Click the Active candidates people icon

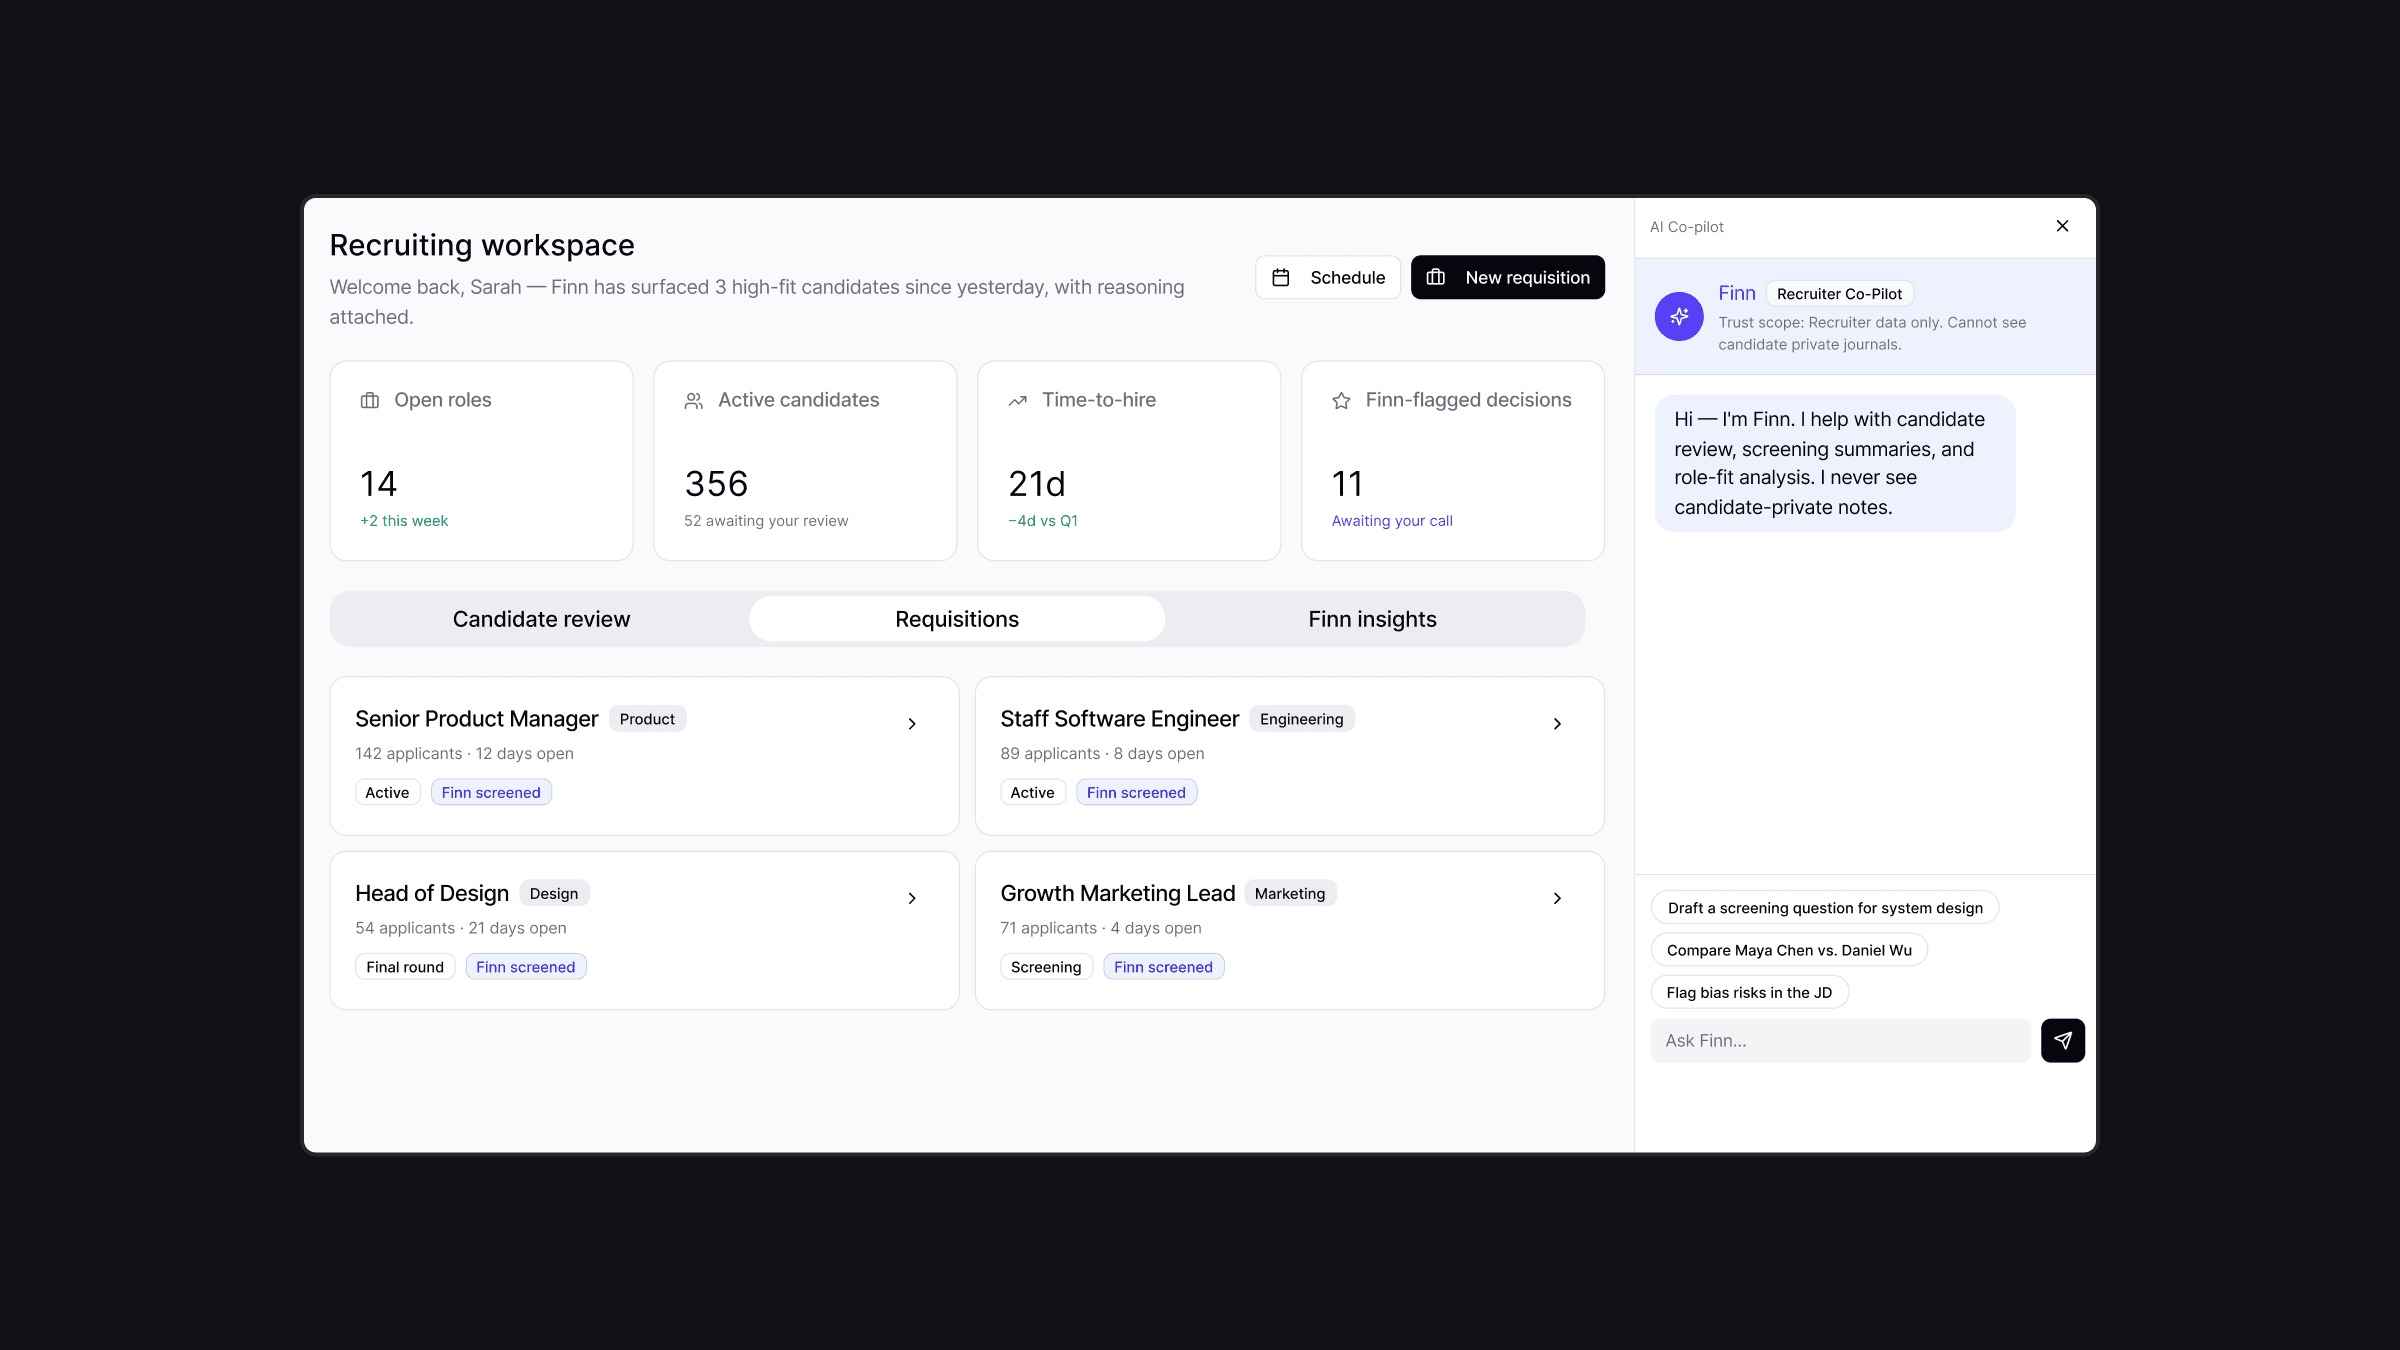(694, 400)
